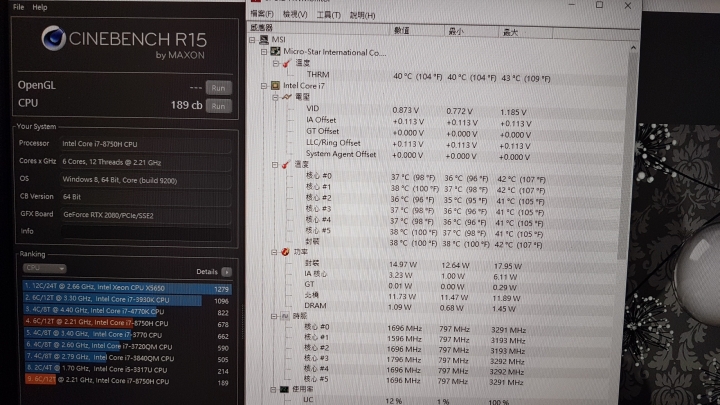
Task: Collapse the 功率 power section
Action: 274,252
